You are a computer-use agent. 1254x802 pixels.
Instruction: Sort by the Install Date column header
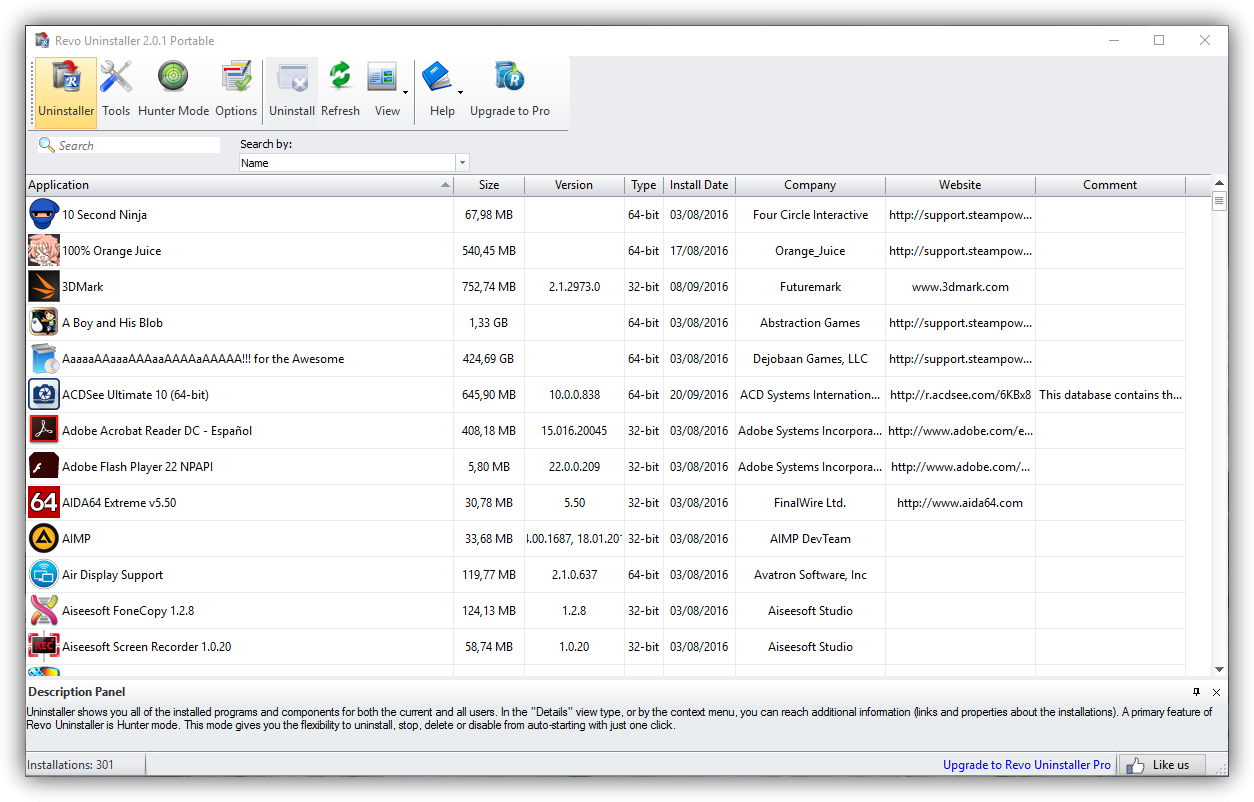pyautogui.click(x=699, y=185)
